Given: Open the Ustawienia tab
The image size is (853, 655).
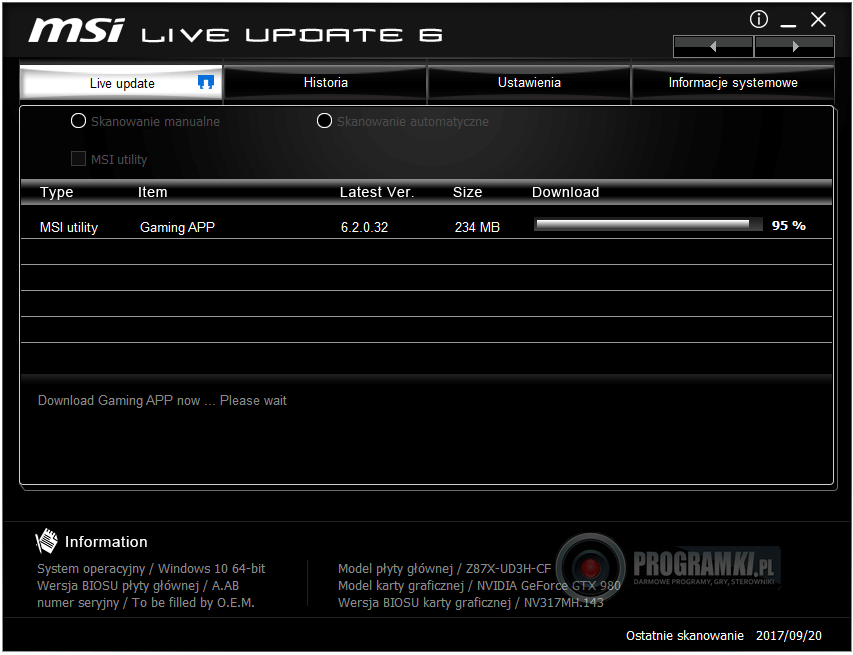Looking at the screenshot, I should 529,83.
